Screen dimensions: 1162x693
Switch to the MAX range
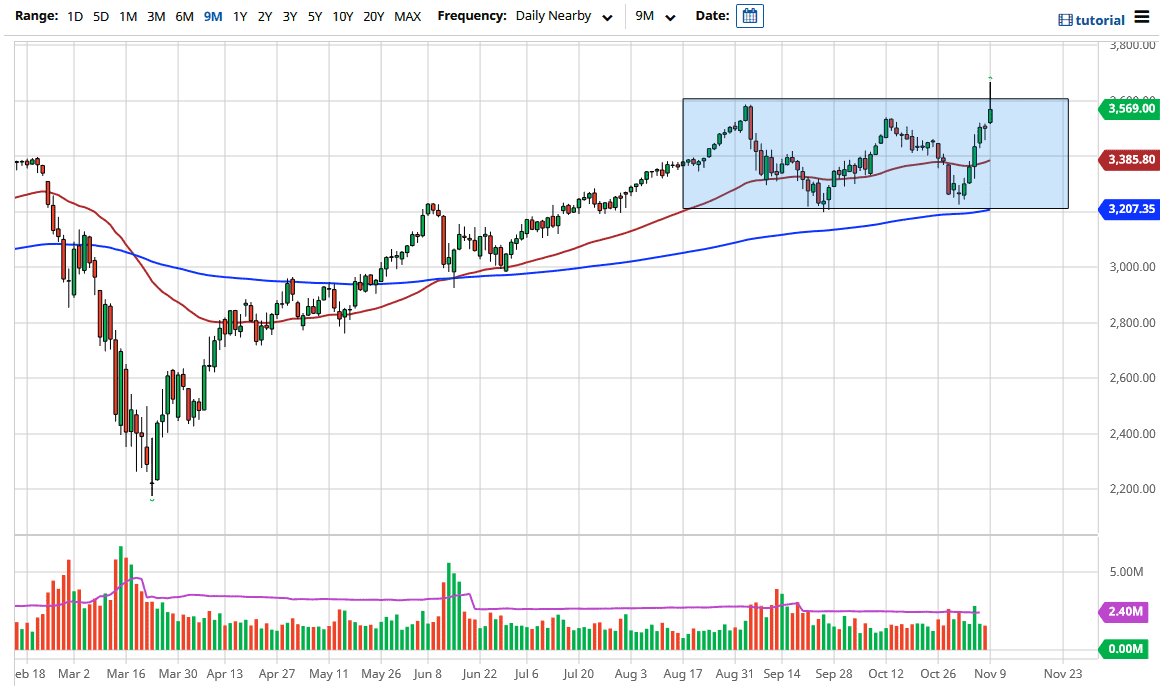[407, 16]
